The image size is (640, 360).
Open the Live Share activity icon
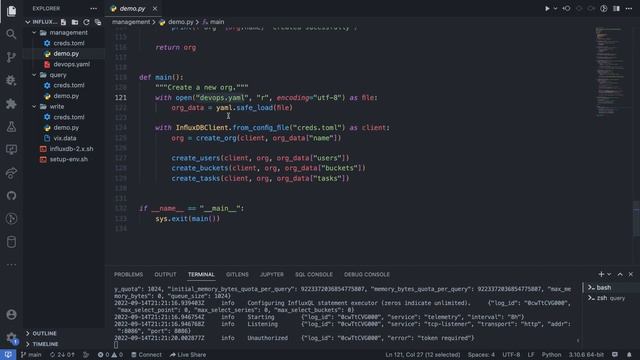click(11, 173)
